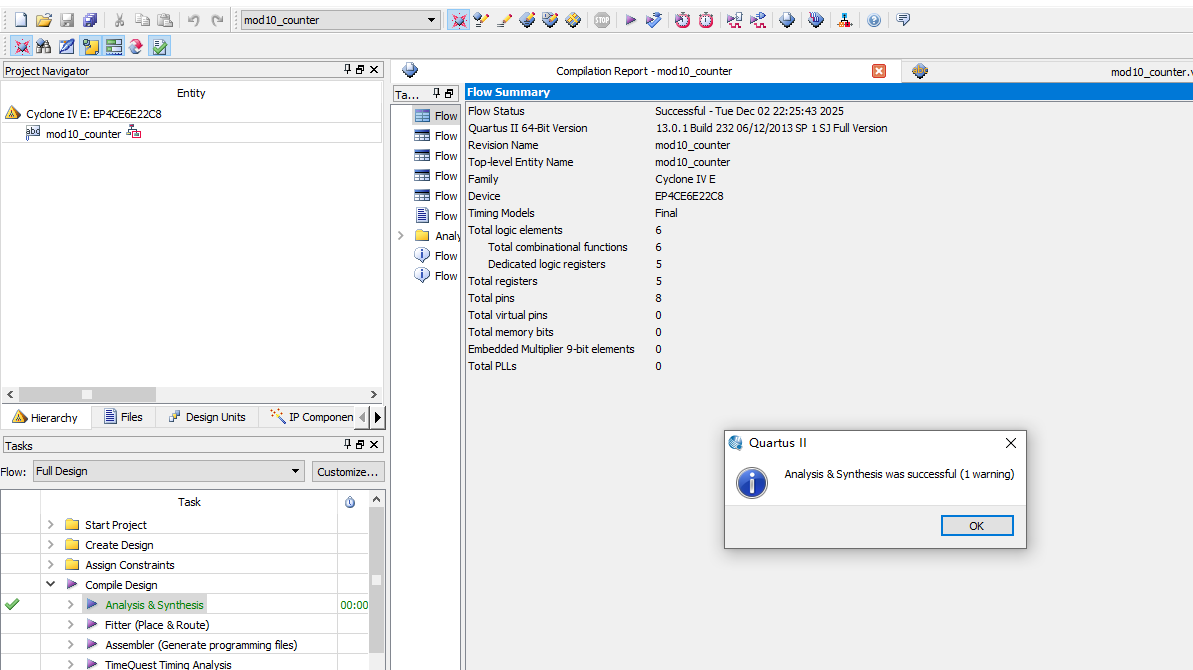
Task: Create a new file from toolbar
Action: click(x=21, y=20)
